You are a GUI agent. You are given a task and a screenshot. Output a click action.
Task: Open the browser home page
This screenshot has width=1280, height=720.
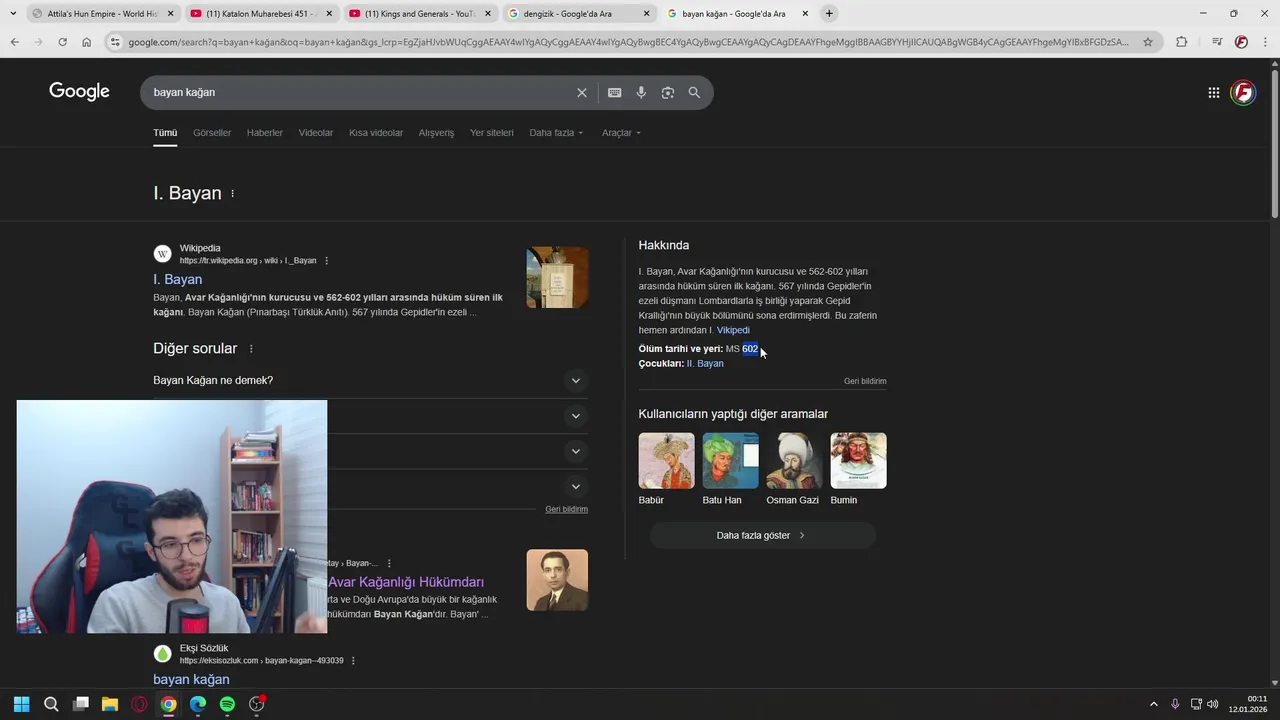[x=86, y=42]
